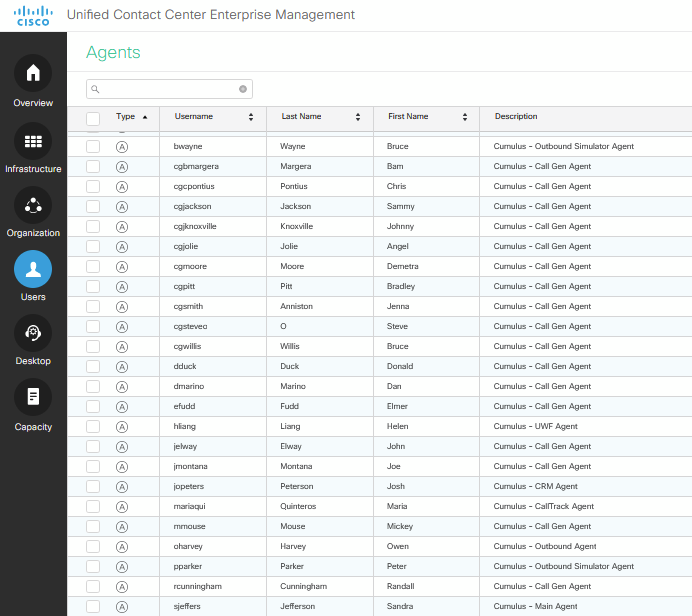Check the box for cgjackson row
Screen dimensions: 692x616
(93, 206)
